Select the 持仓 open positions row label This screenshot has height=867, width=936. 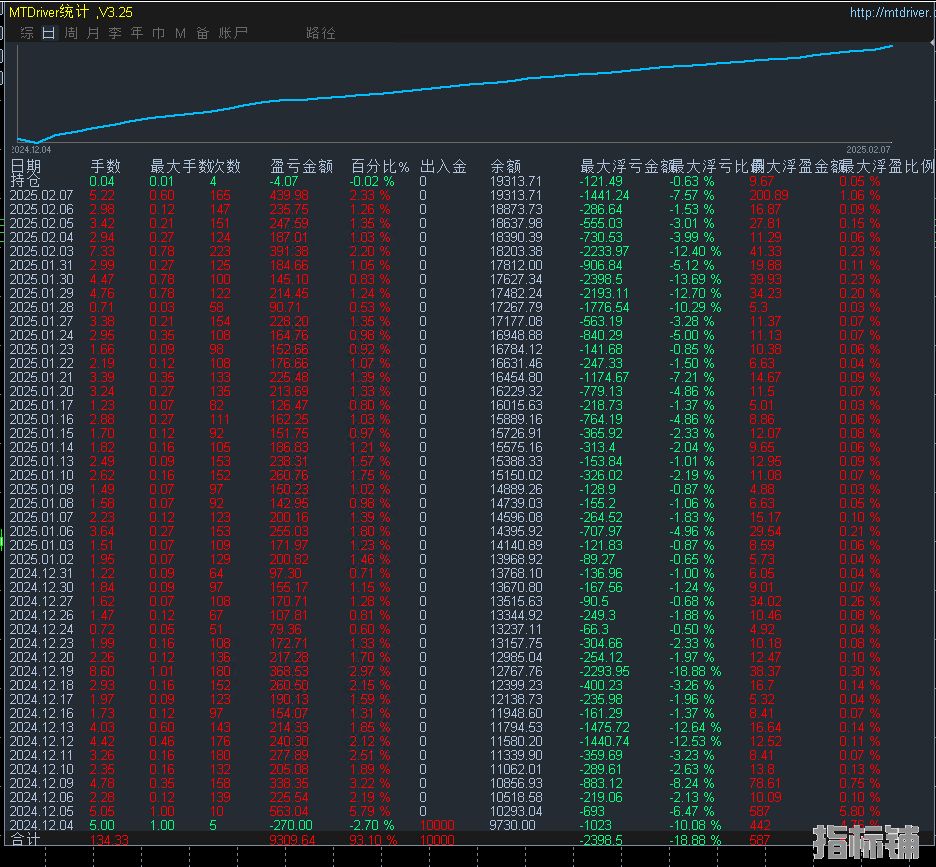coord(26,181)
